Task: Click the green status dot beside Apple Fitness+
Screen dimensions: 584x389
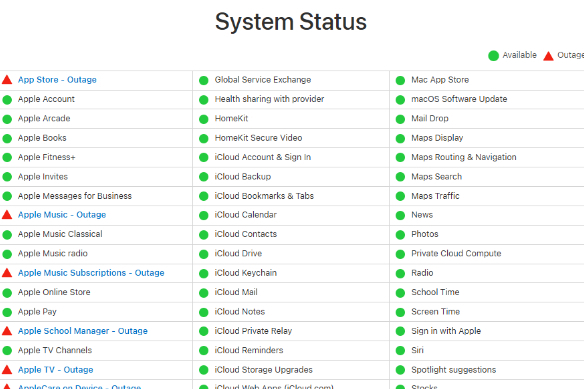Action: coord(7,158)
